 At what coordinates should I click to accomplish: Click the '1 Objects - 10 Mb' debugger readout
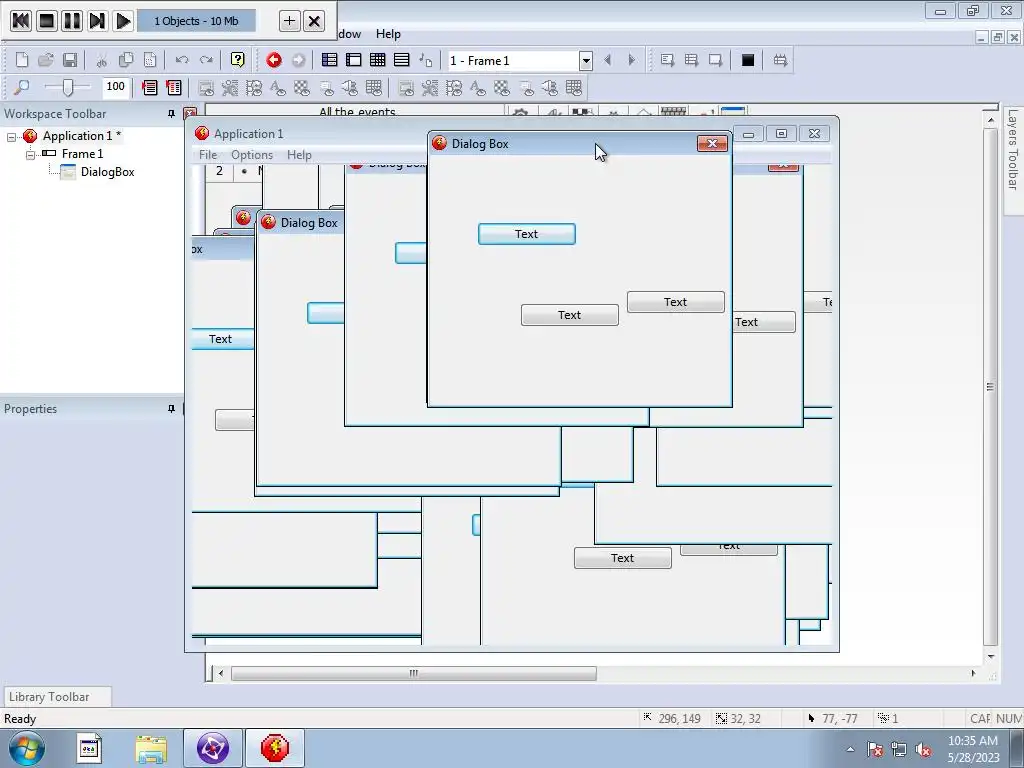click(x=196, y=21)
